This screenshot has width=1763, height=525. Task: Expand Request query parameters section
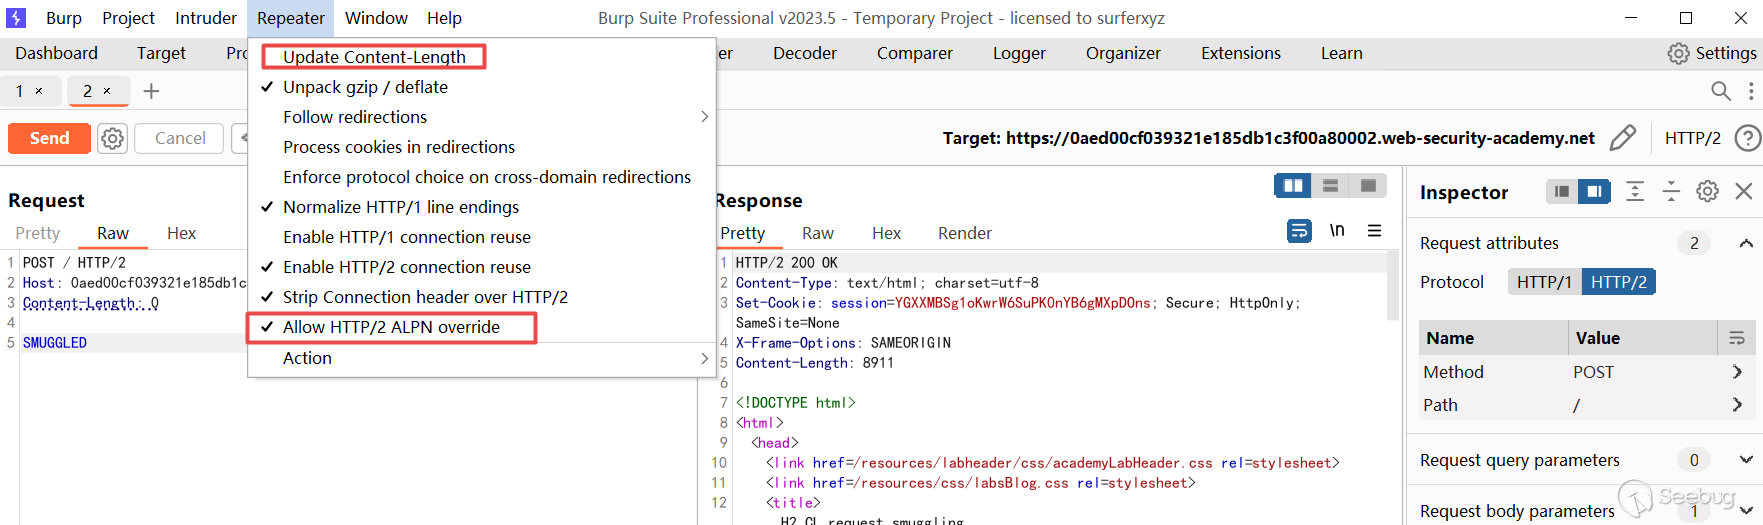coord(1746,460)
